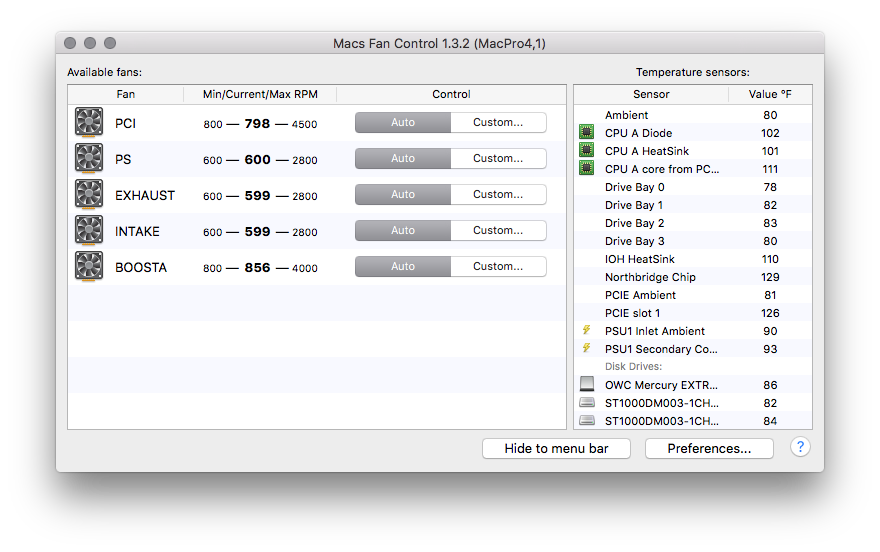Click the Min/Current/Max RPM column header
Screen dimensions: 880x552
click(260, 94)
